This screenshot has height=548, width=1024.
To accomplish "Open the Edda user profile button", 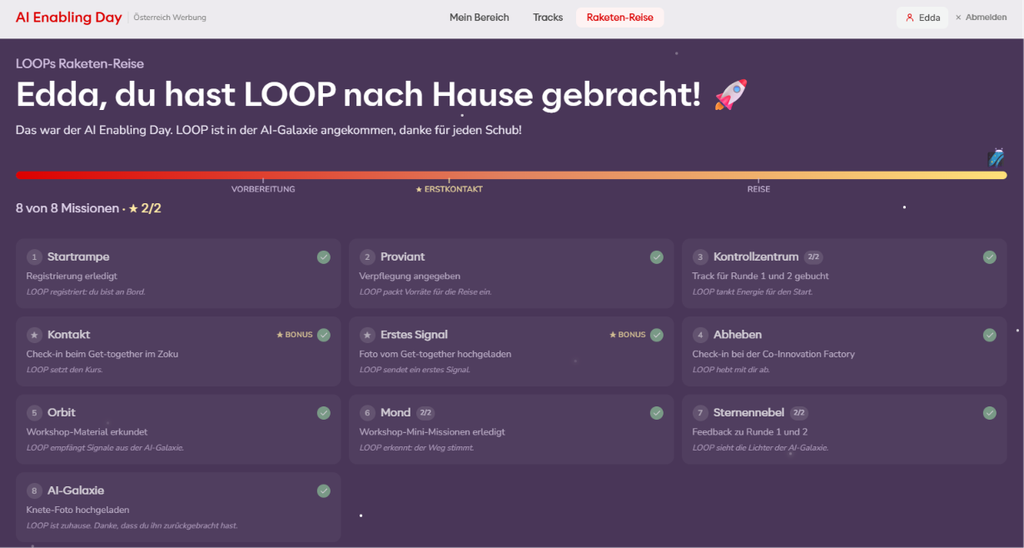I will tap(922, 18).
